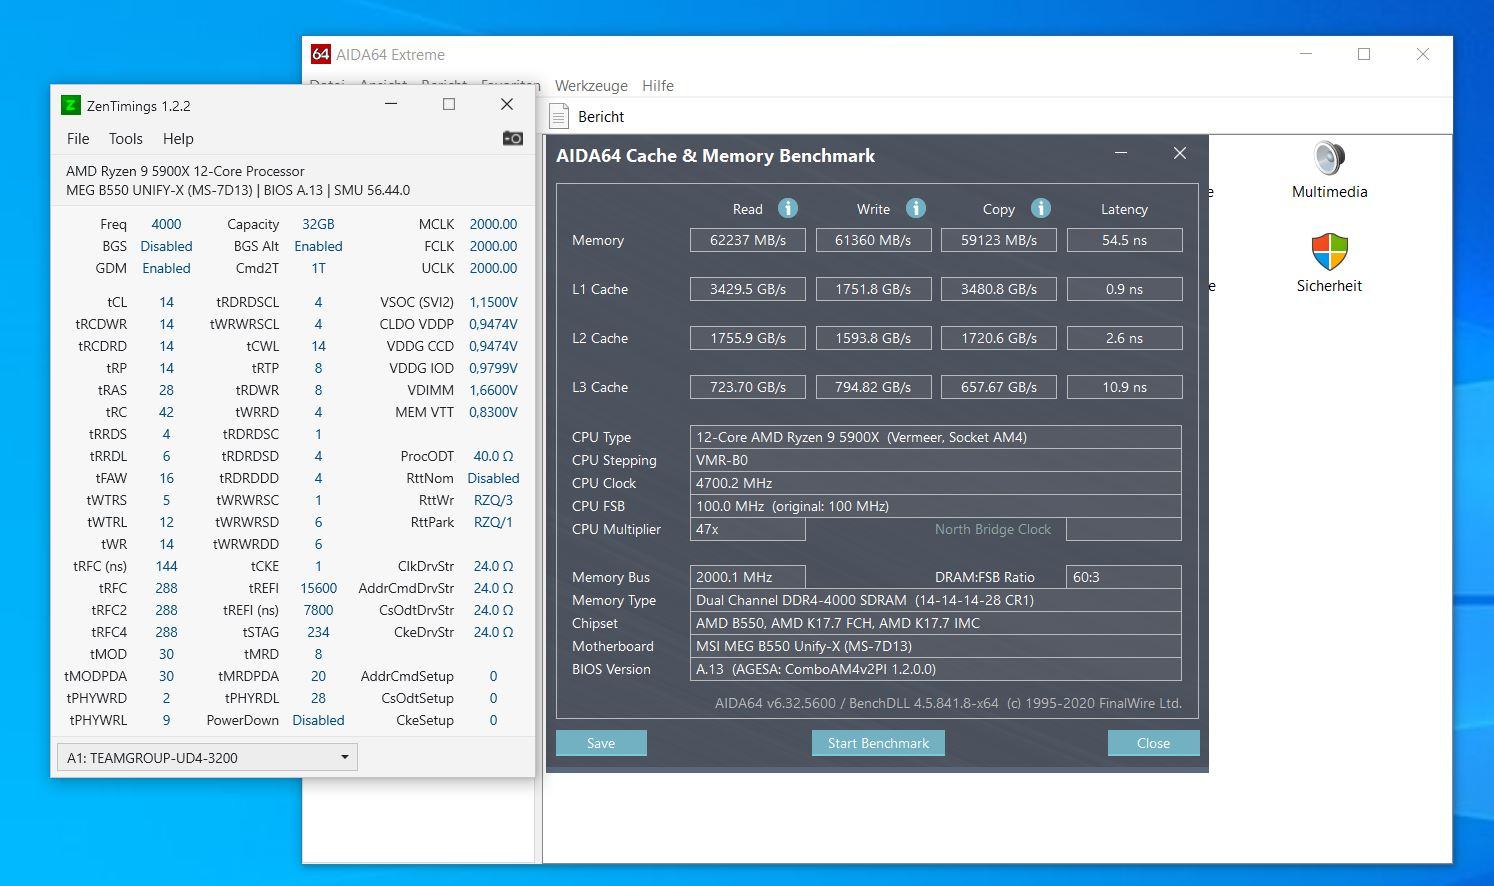Click the tRFC (ns) value 144
This screenshot has height=886, width=1494.
166,566
